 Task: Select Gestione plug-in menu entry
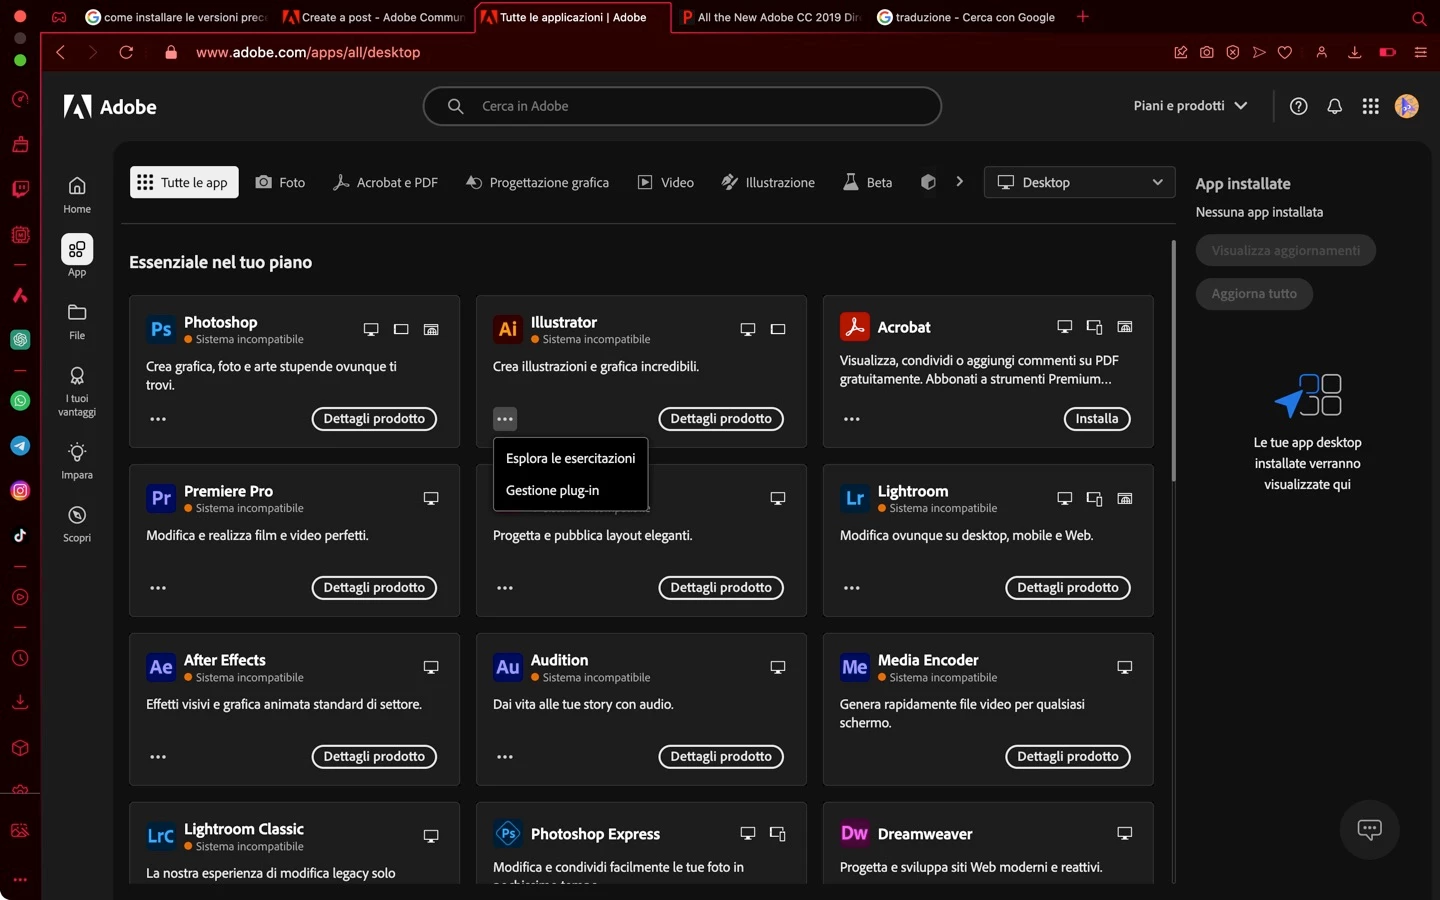pos(570,490)
